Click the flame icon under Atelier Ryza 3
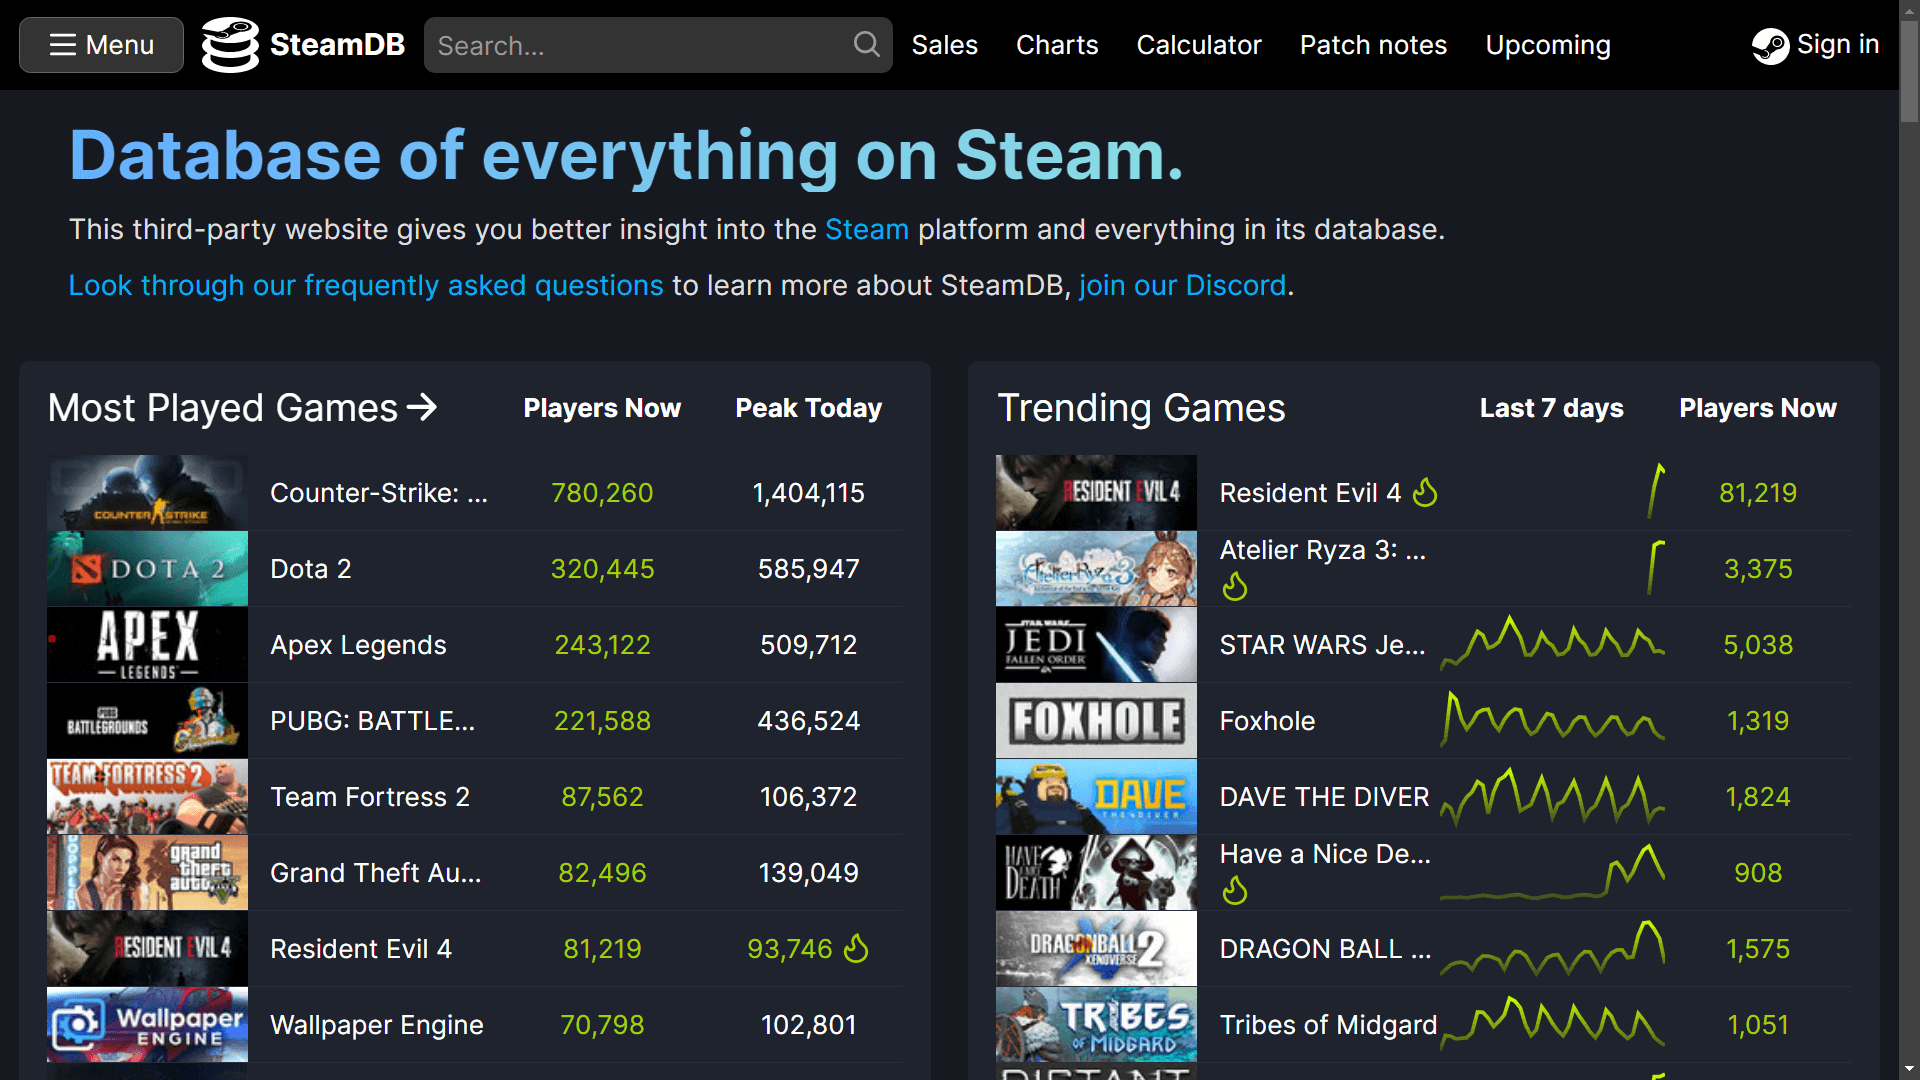The image size is (1920, 1080). [x=1234, y=586]
